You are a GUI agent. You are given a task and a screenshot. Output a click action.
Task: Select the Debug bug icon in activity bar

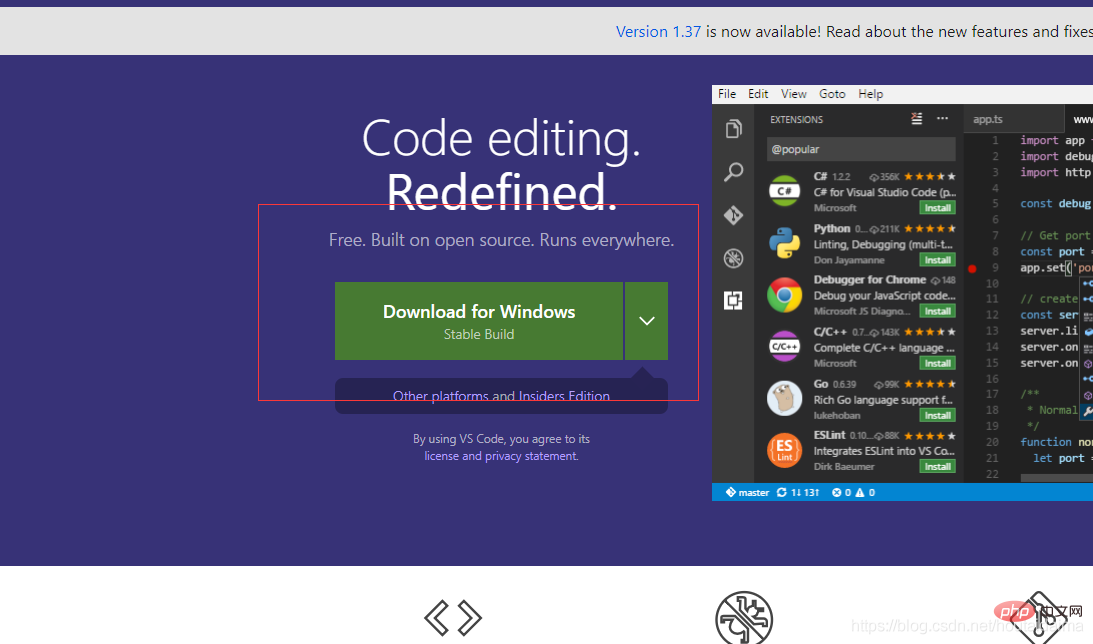(733, 259)
